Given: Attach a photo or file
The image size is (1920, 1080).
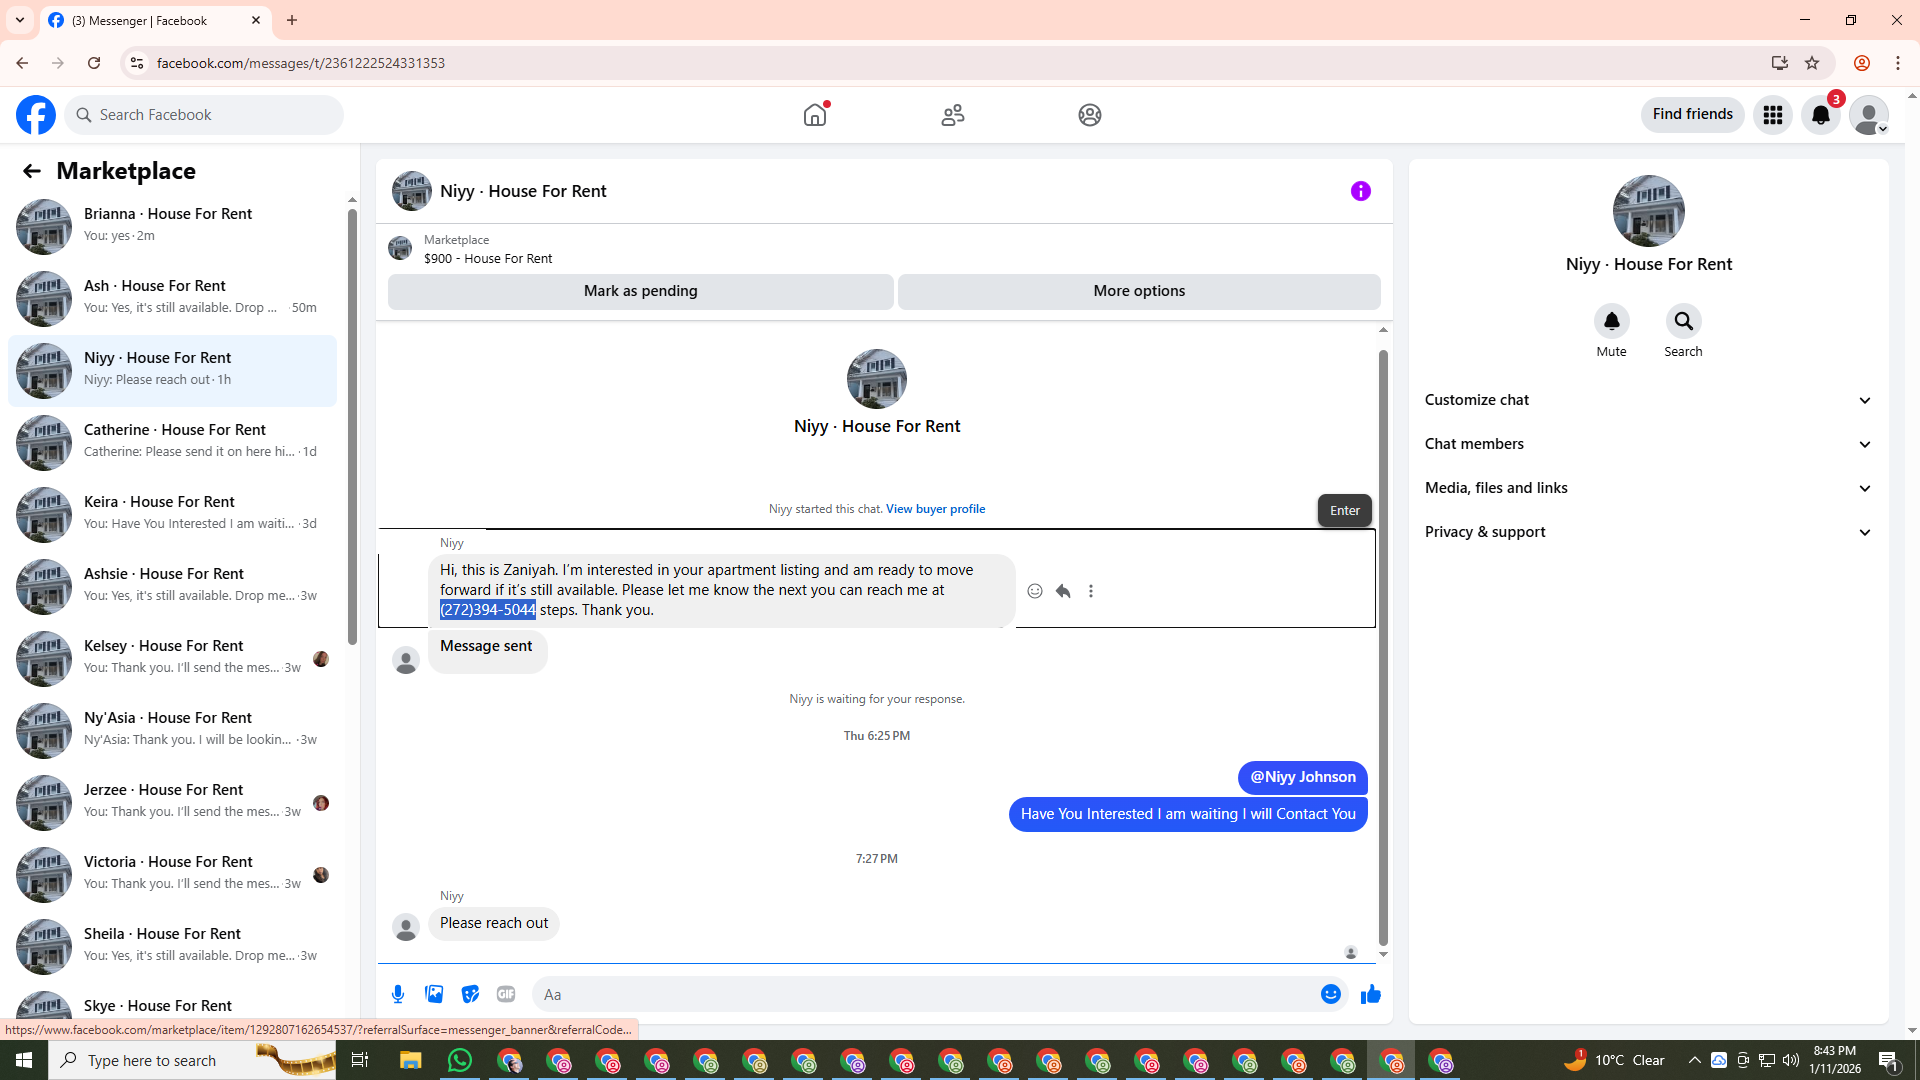Looking at the screenshot, I should (434, 994).
